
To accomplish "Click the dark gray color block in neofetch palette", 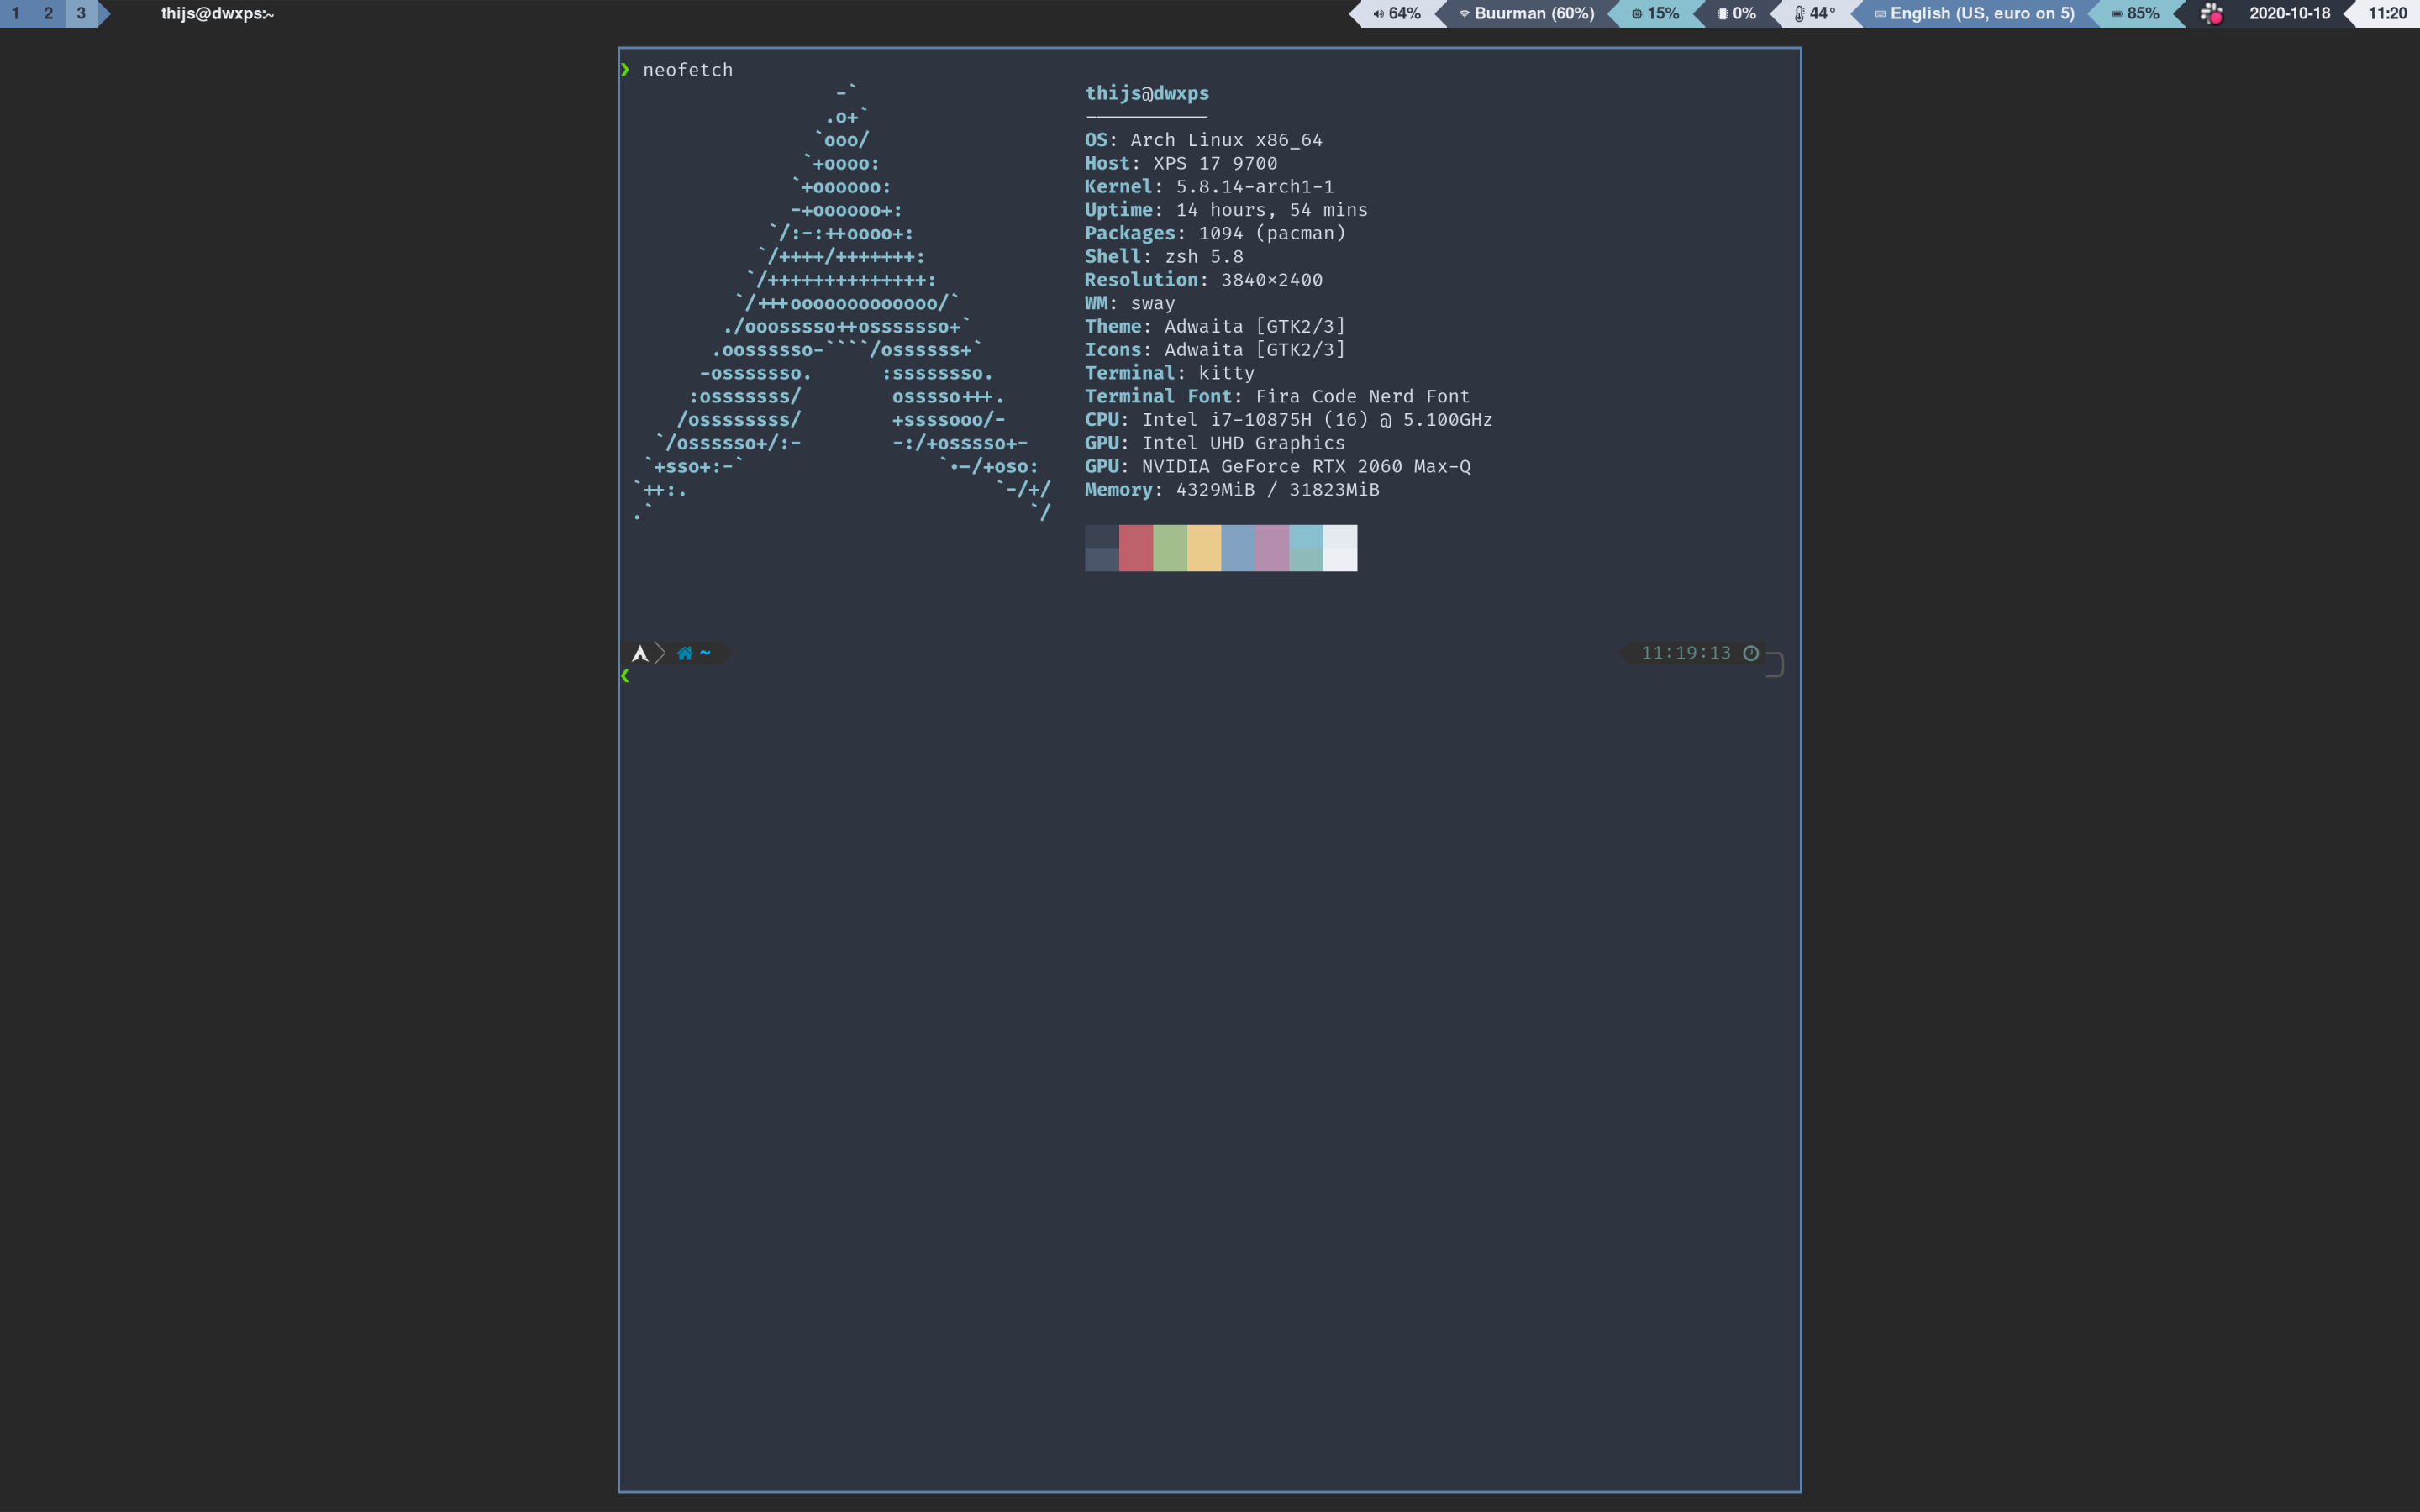I will (x=1102, y=548).
